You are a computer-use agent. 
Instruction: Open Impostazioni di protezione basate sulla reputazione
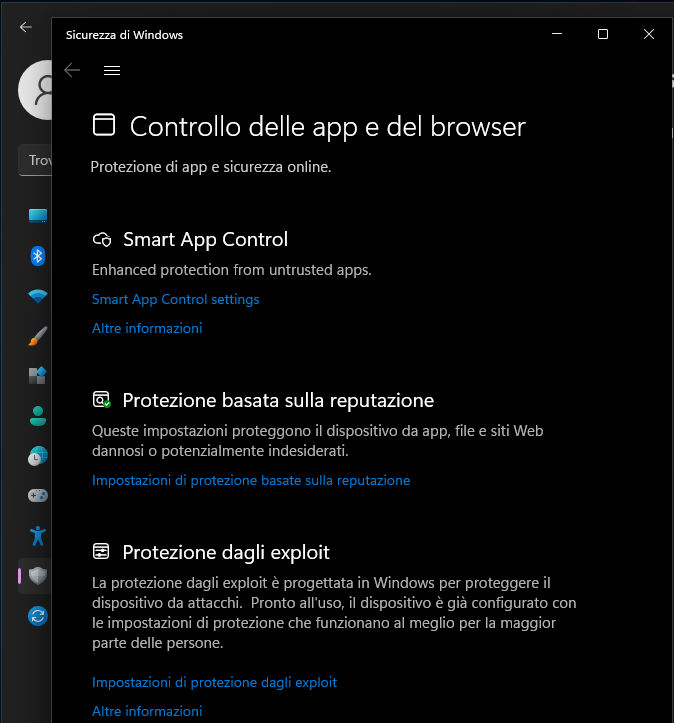click(x=251, y=480)
